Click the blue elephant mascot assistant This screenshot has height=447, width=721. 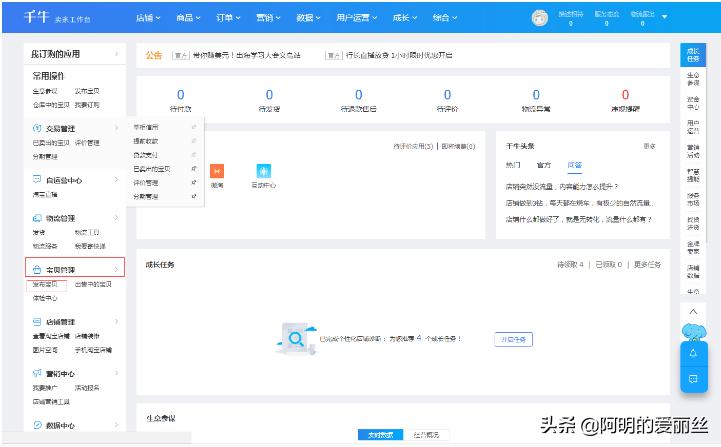(693, 331)
